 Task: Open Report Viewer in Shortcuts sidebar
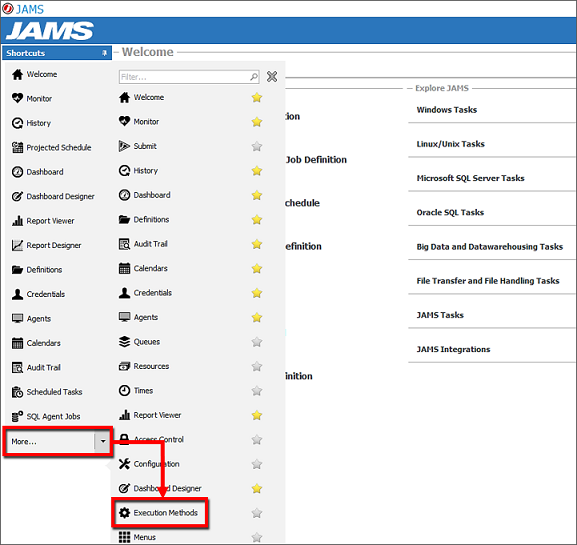[43, 221]
